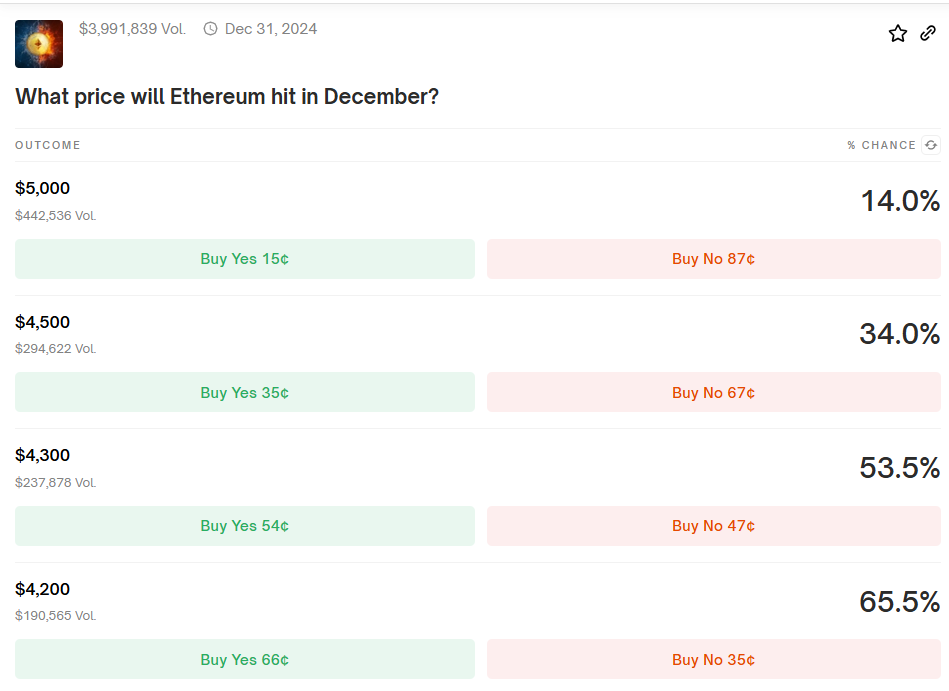
Task: Click the clock icon by Dec 31, 2024
Action: [210, 29]
